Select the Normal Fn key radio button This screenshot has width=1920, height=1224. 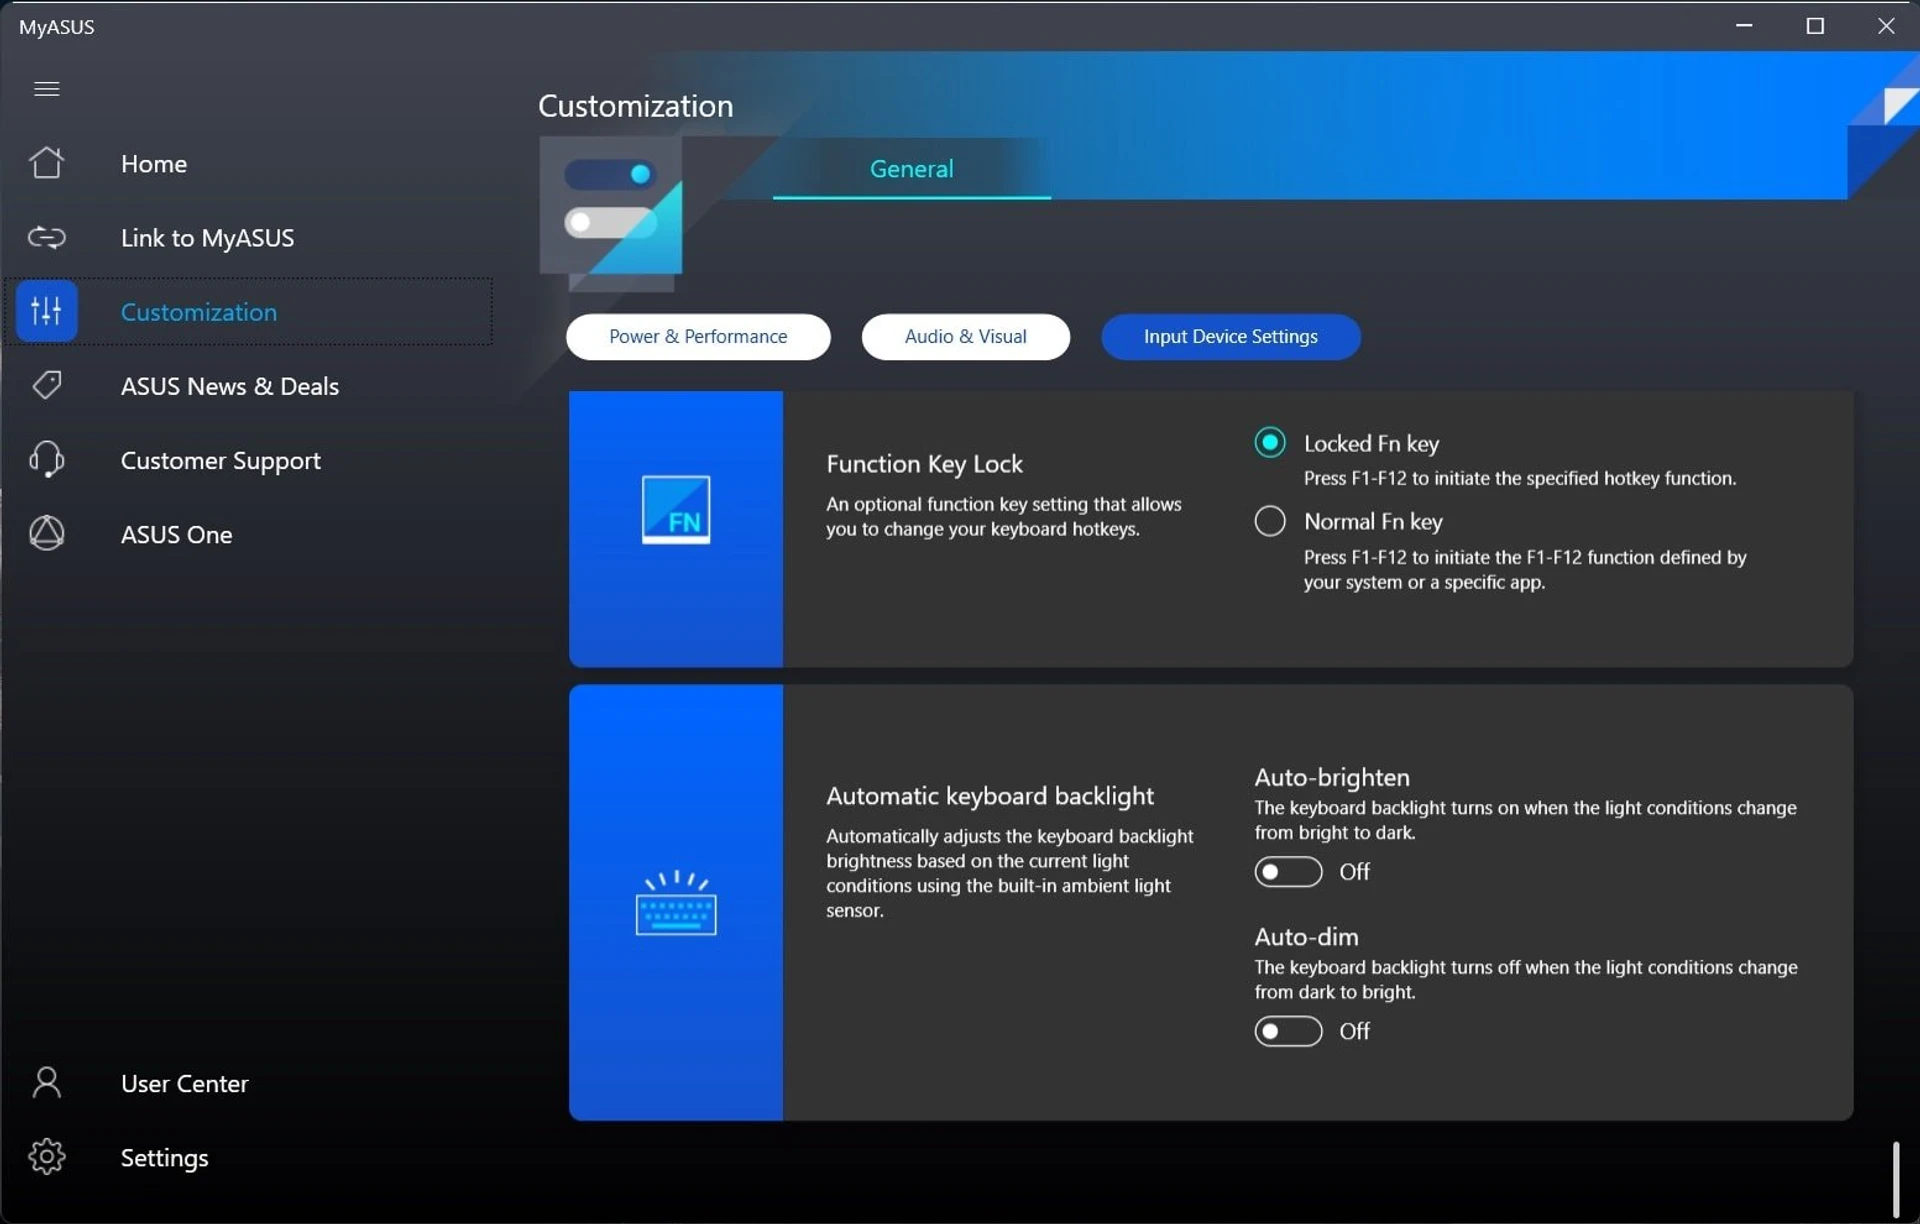(1270, 520)
